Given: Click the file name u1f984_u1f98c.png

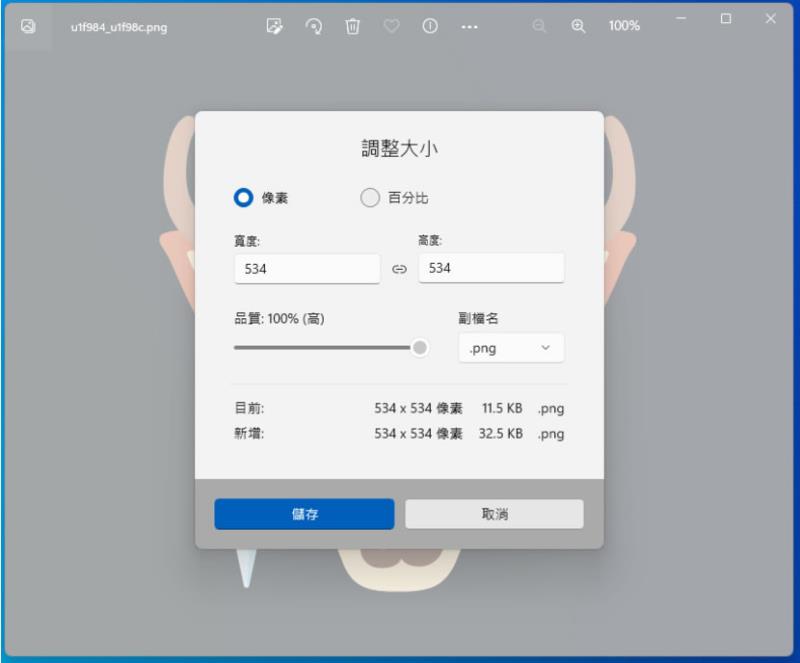Looking at the screenshot, I should click(x=119, y=27).
